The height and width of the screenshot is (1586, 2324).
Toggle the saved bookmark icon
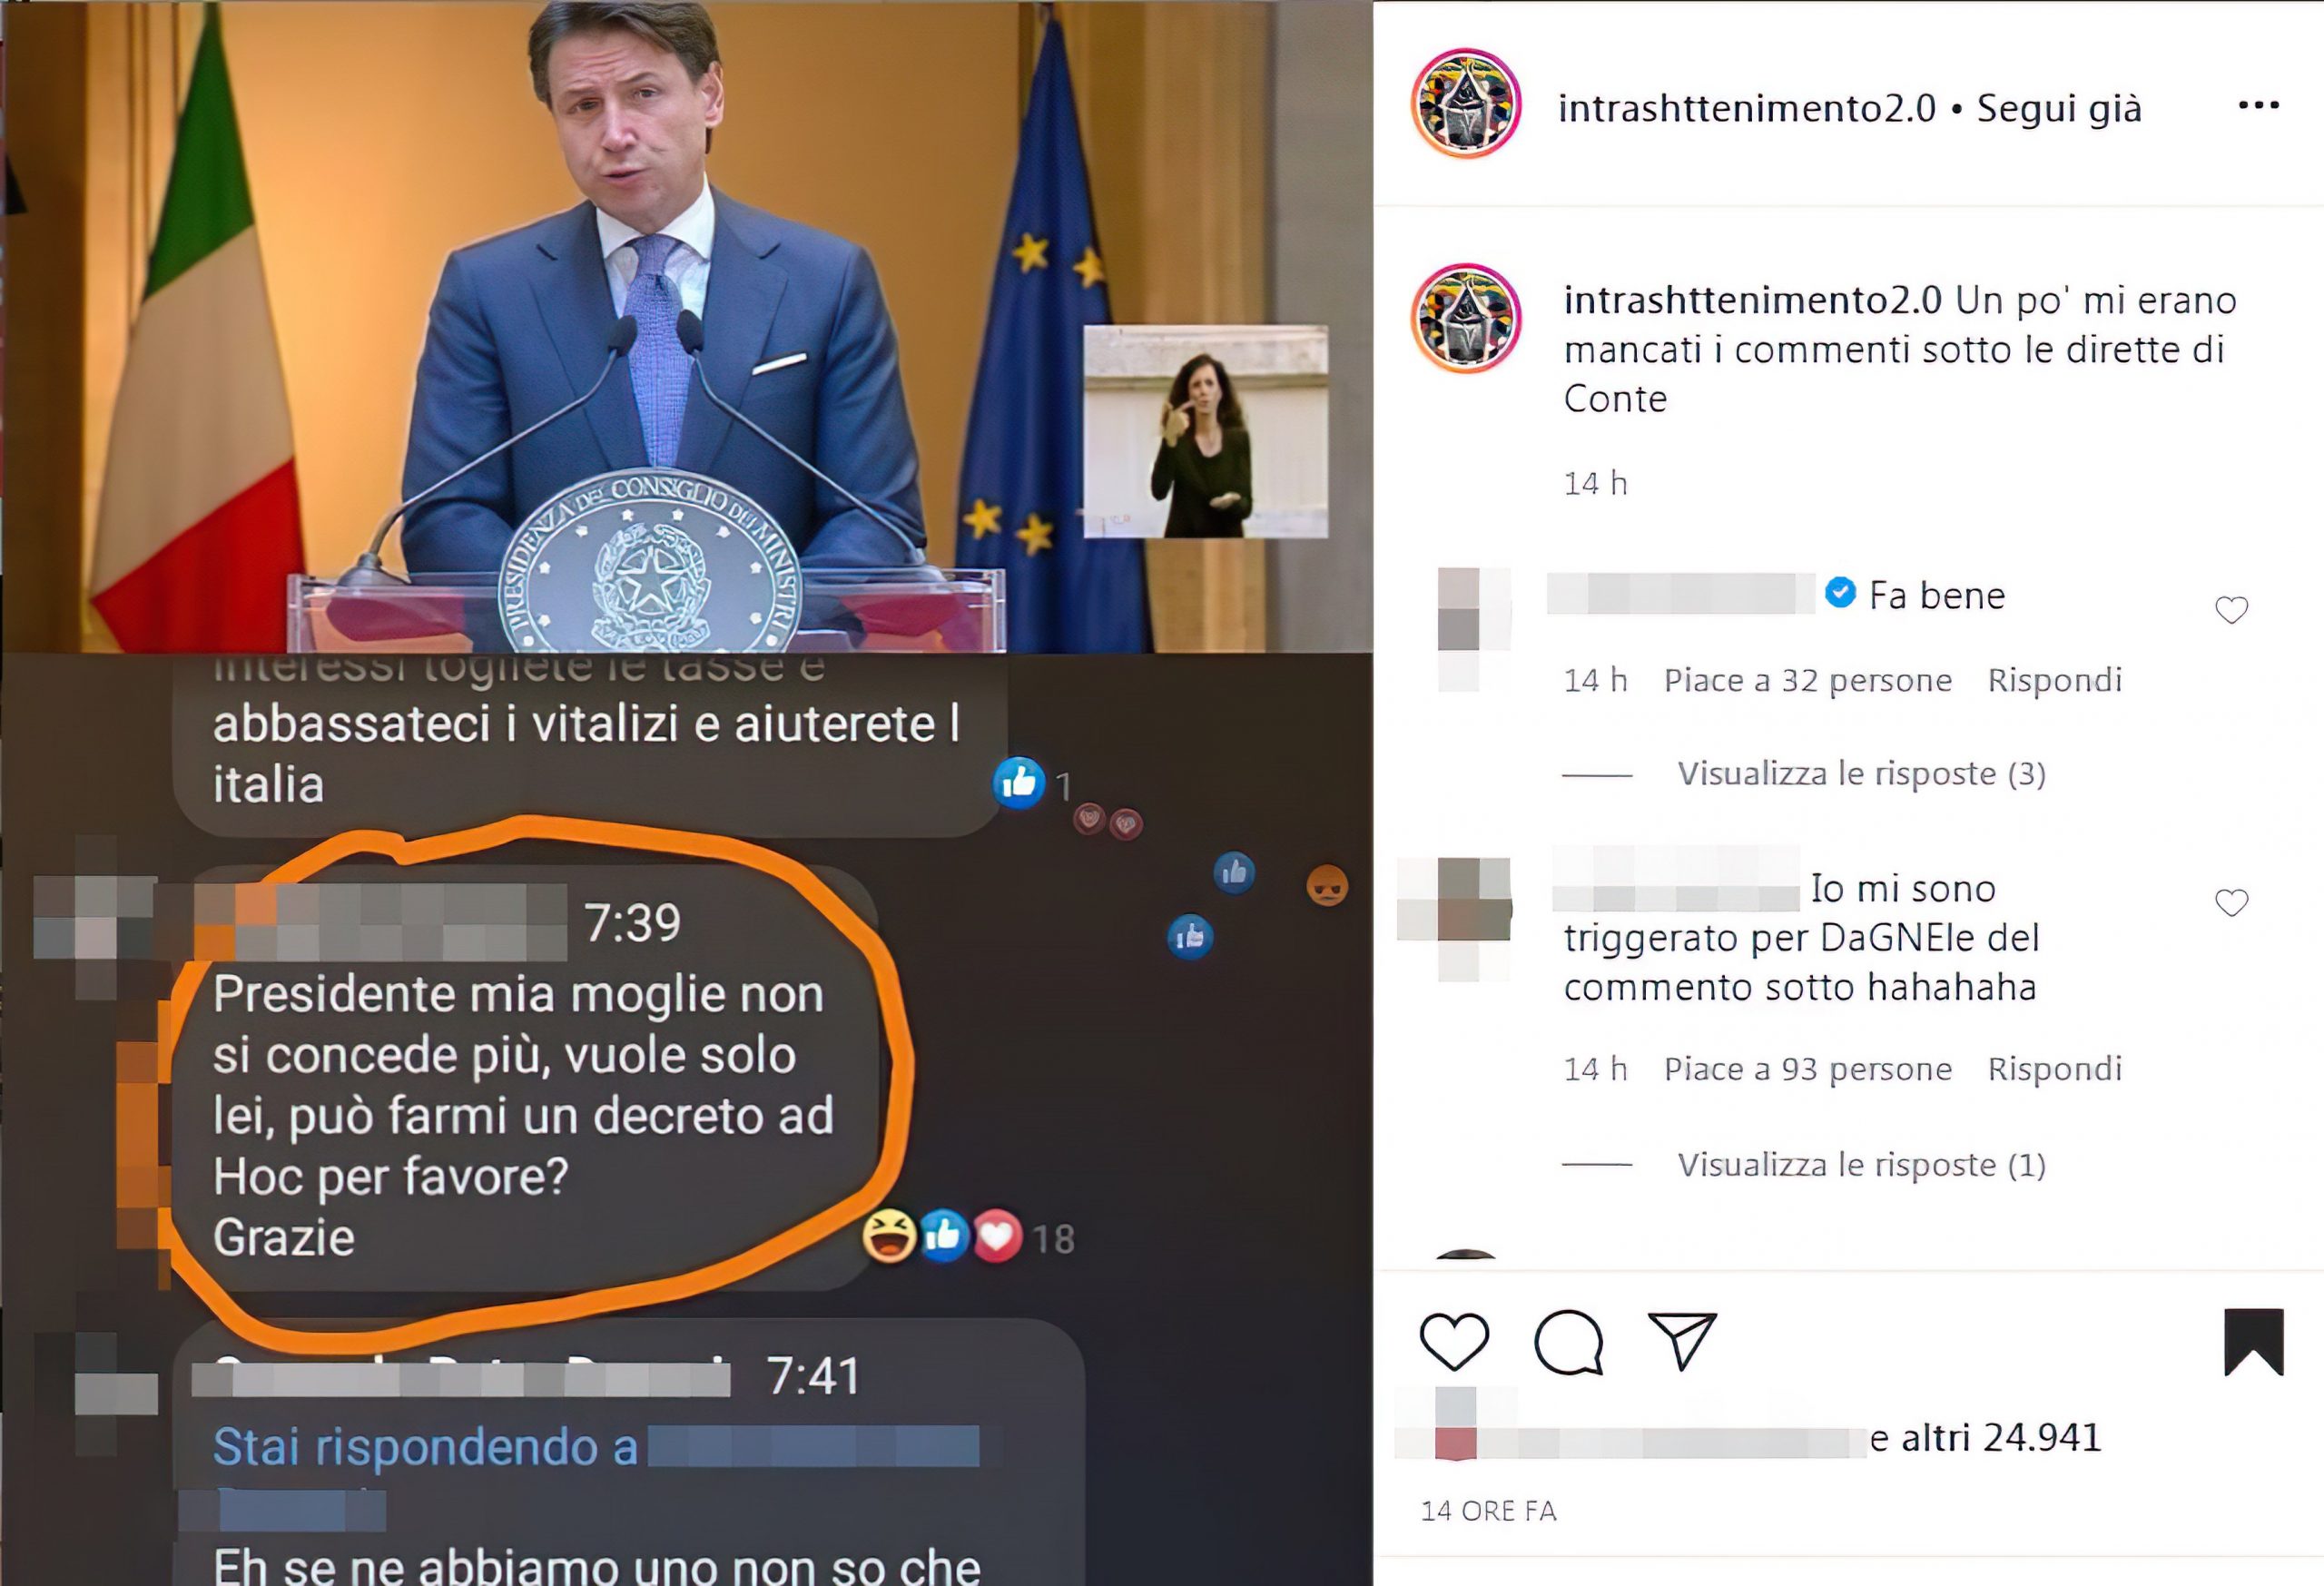click(2254, 1341)
